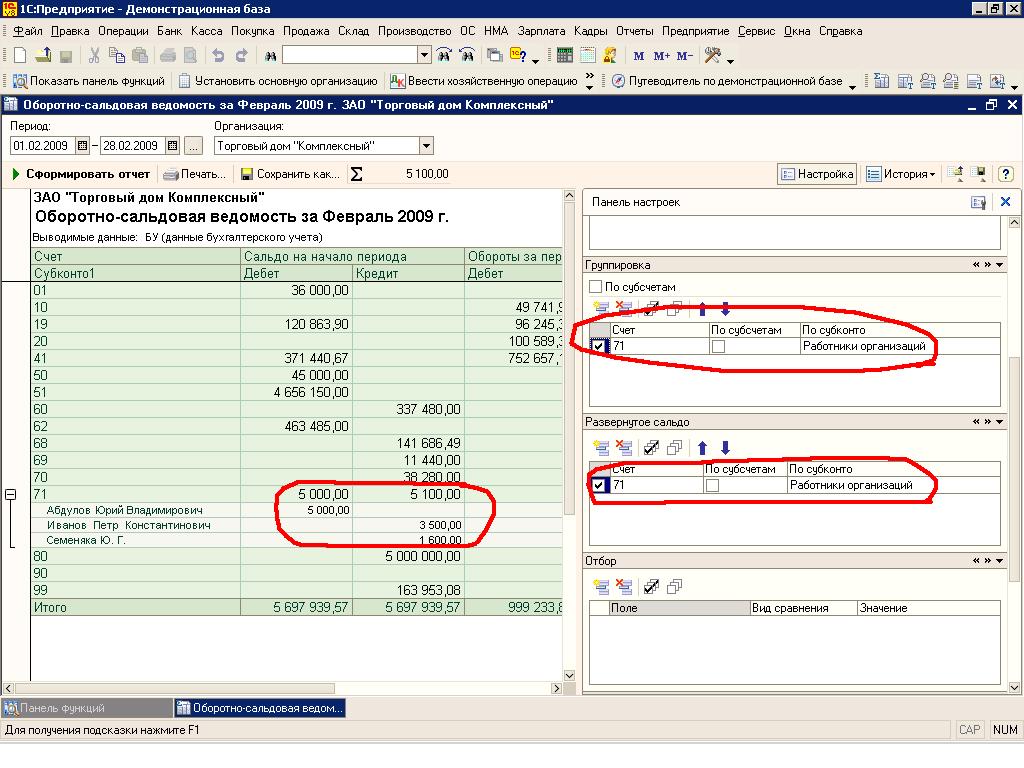Click the M+ memory button
1024x768 pixels.
[x=662, y=56]
